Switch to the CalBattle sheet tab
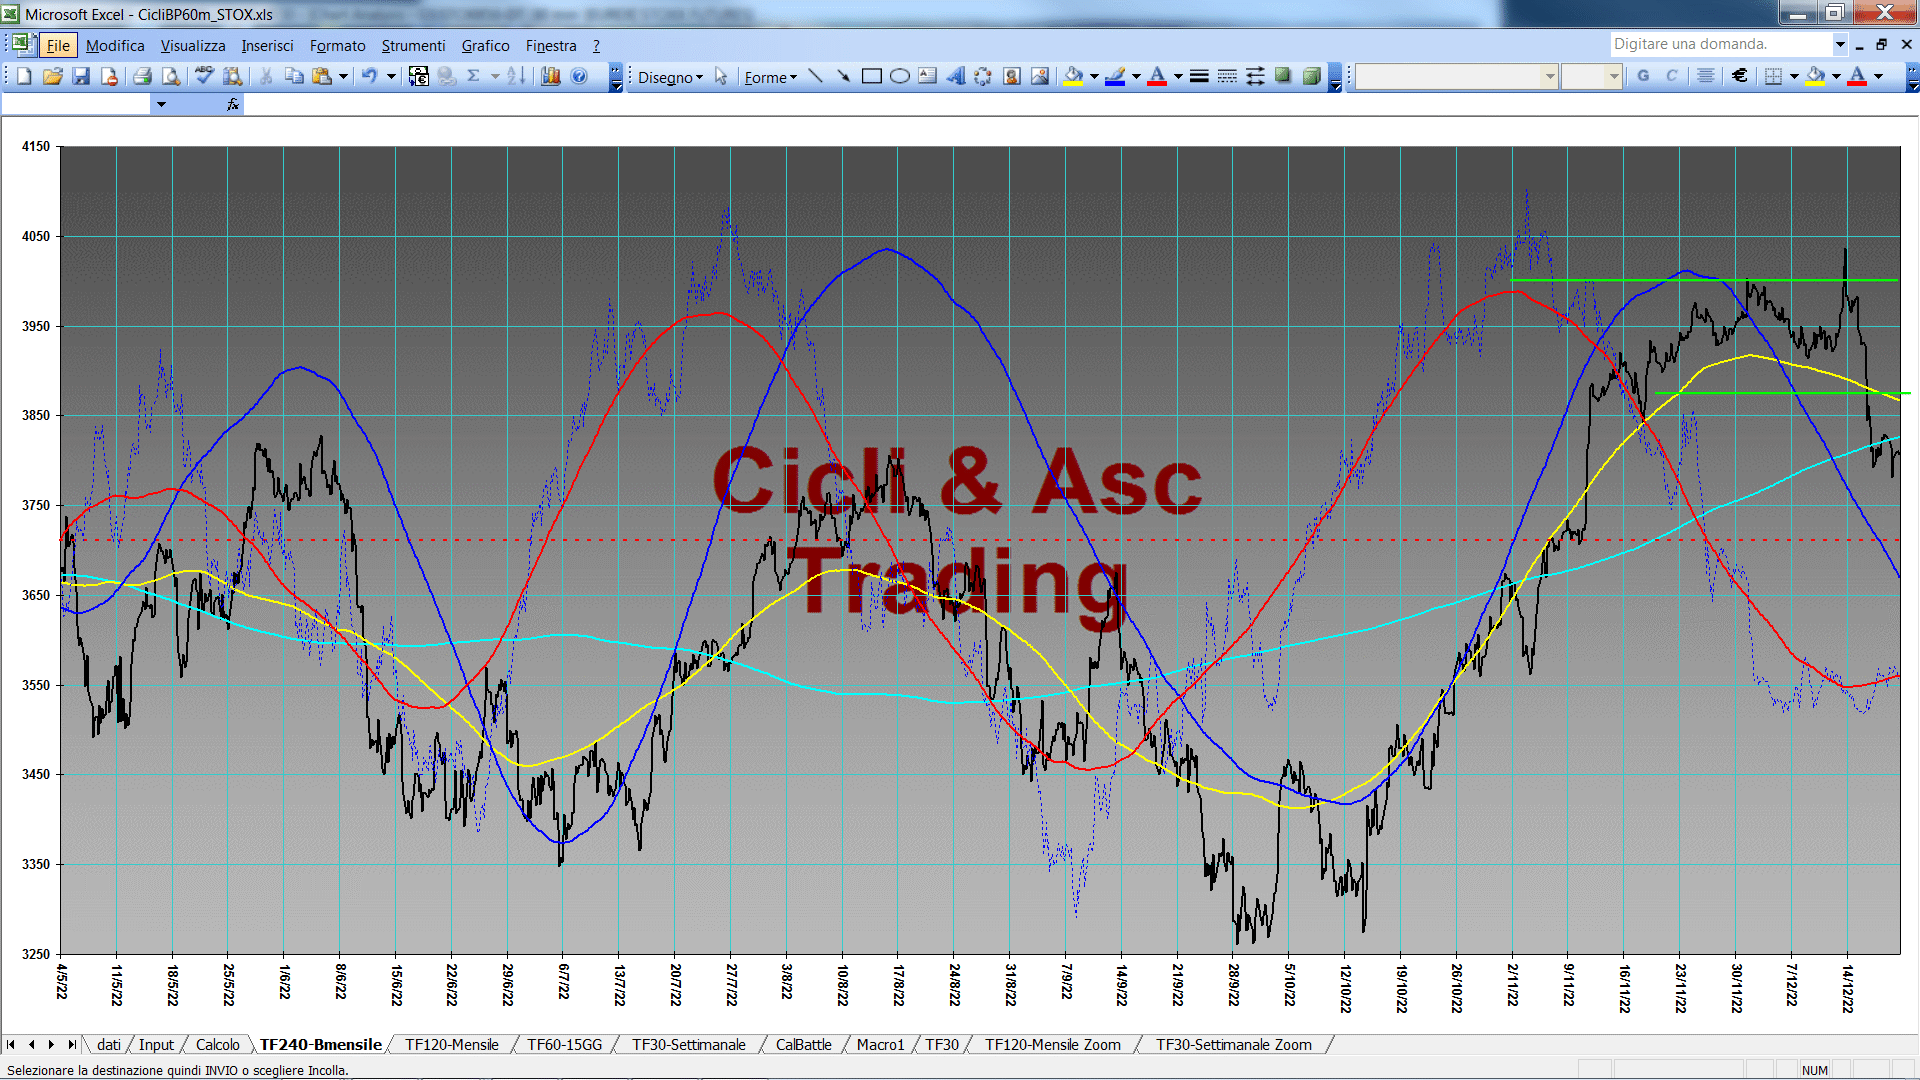The width and height of the screenshot is (1920, 1080). click(x=803, y=1044)
